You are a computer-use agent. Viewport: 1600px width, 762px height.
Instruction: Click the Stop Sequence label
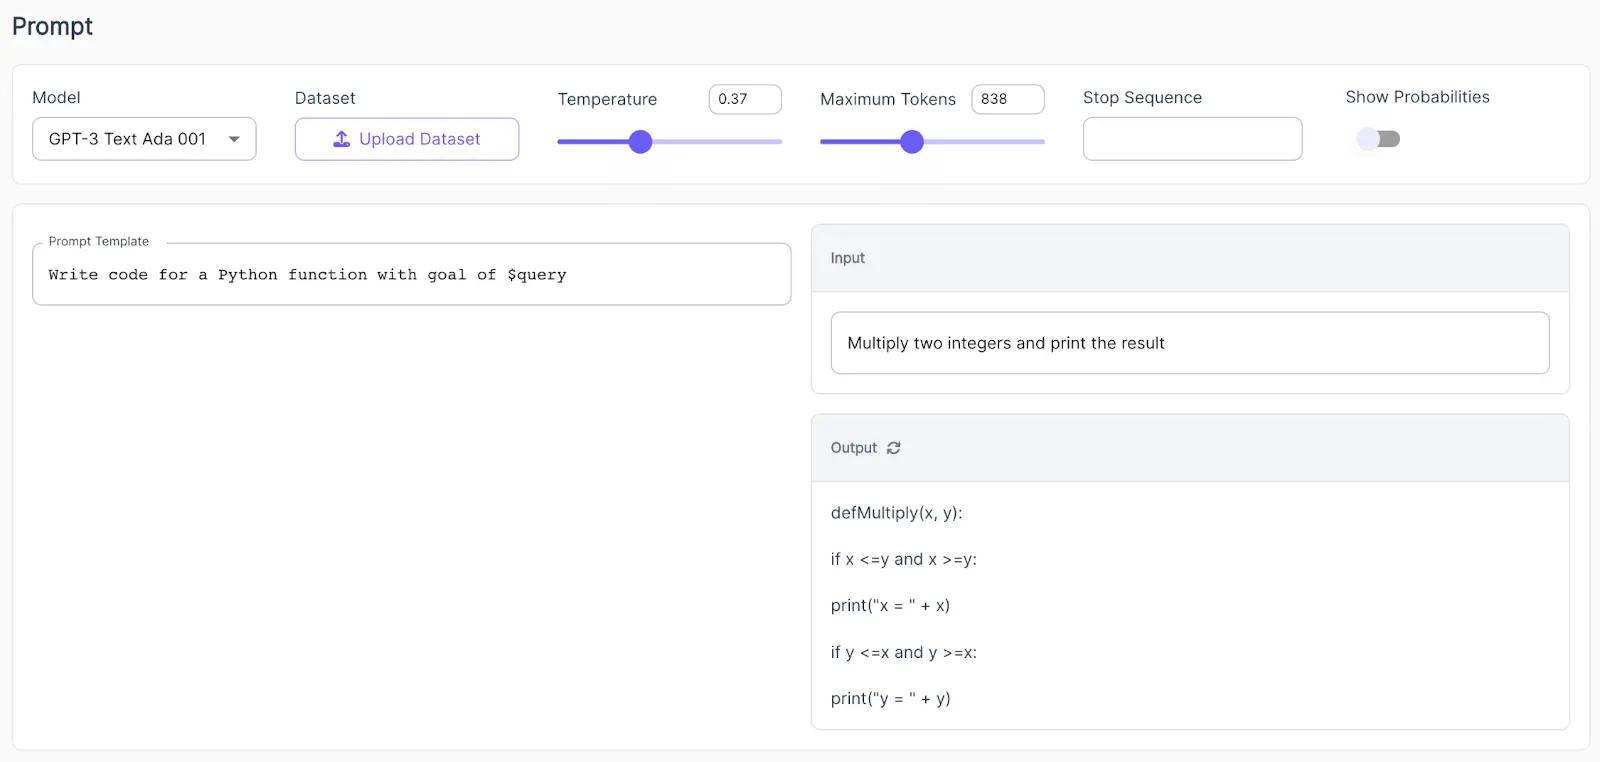[x=1142, y=98]
